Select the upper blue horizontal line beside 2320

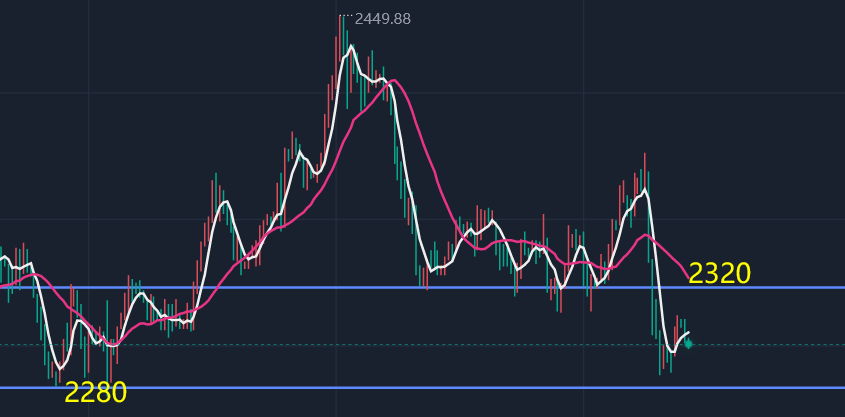pos(422,287)
